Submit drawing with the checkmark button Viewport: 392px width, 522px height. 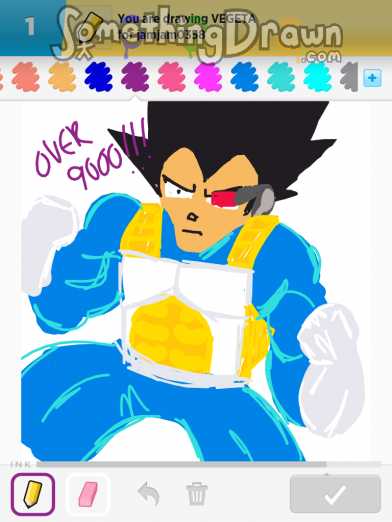tap(335, 494)
